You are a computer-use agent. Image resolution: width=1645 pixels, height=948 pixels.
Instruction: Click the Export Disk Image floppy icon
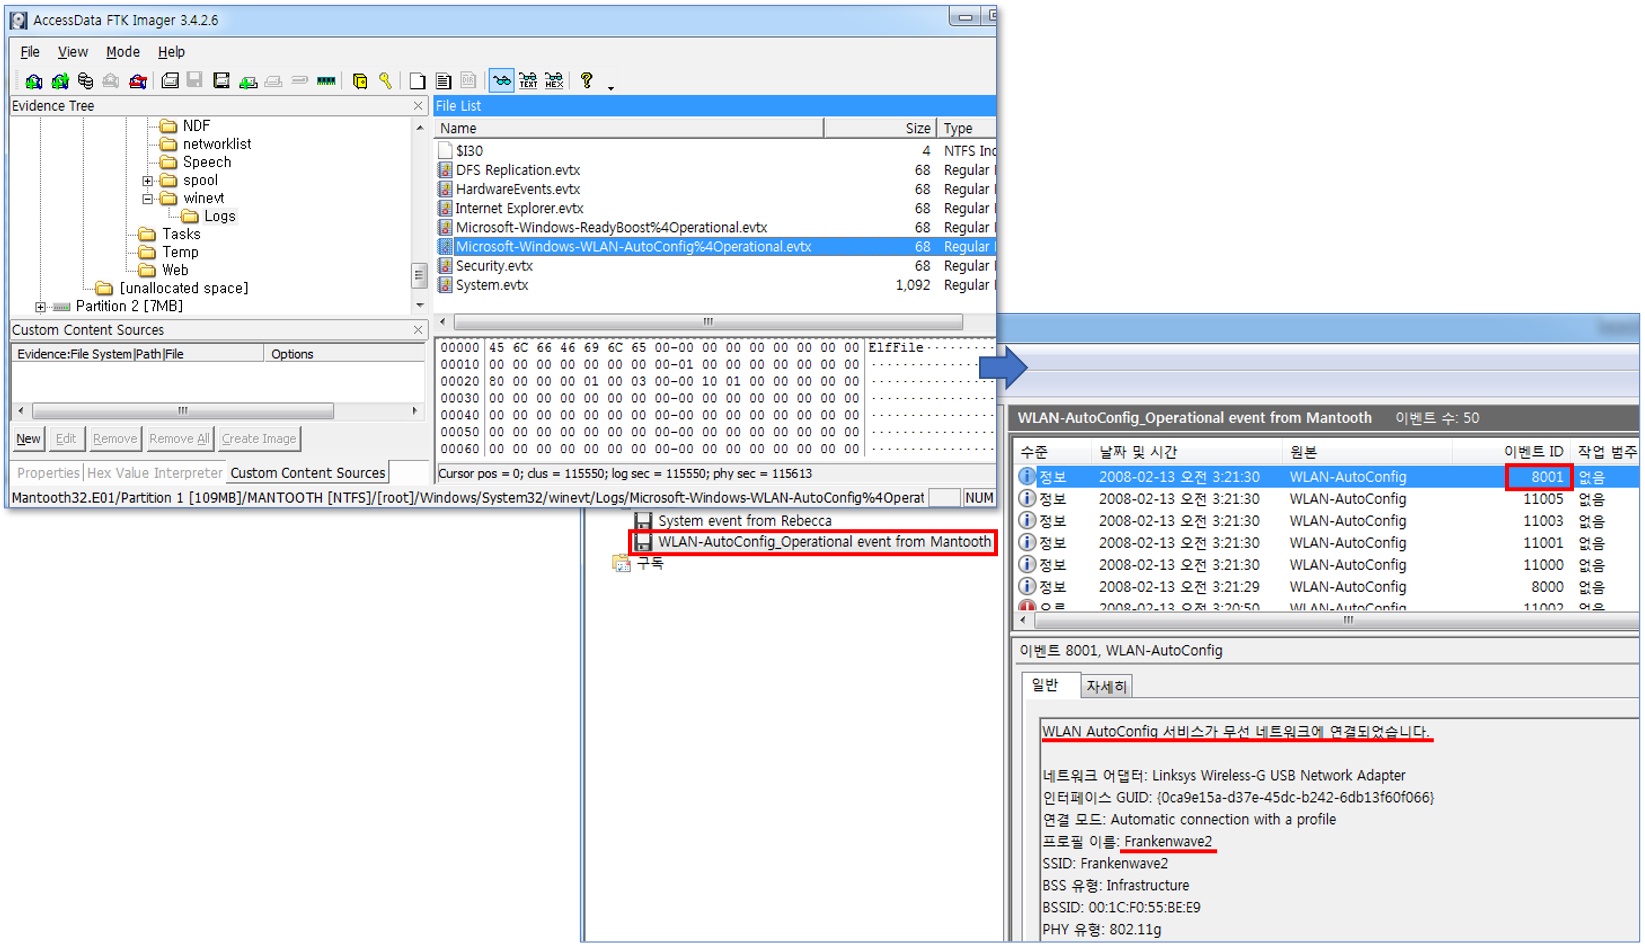[x=195, y=81]
